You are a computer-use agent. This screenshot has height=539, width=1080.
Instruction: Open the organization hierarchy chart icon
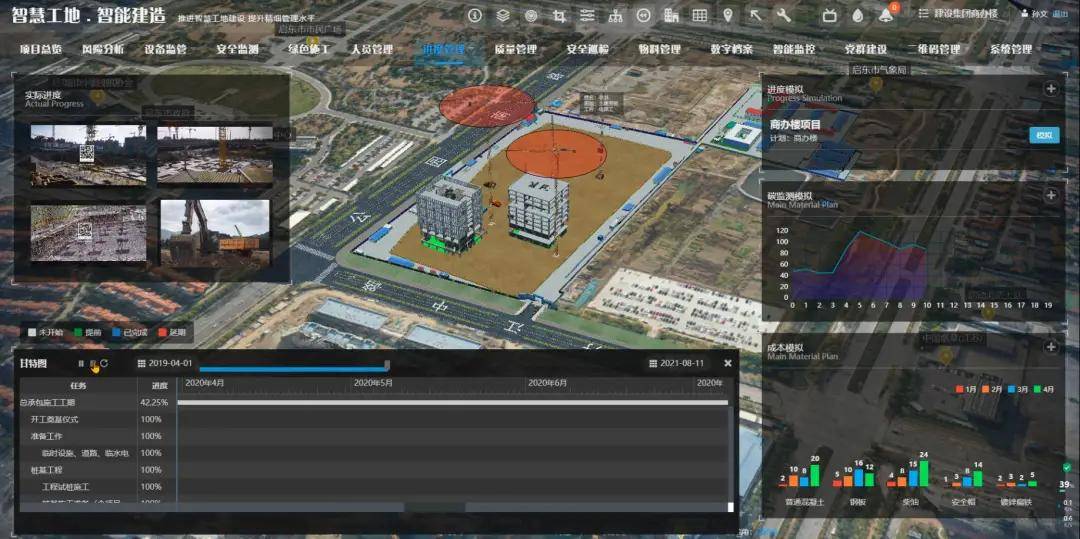615,15
